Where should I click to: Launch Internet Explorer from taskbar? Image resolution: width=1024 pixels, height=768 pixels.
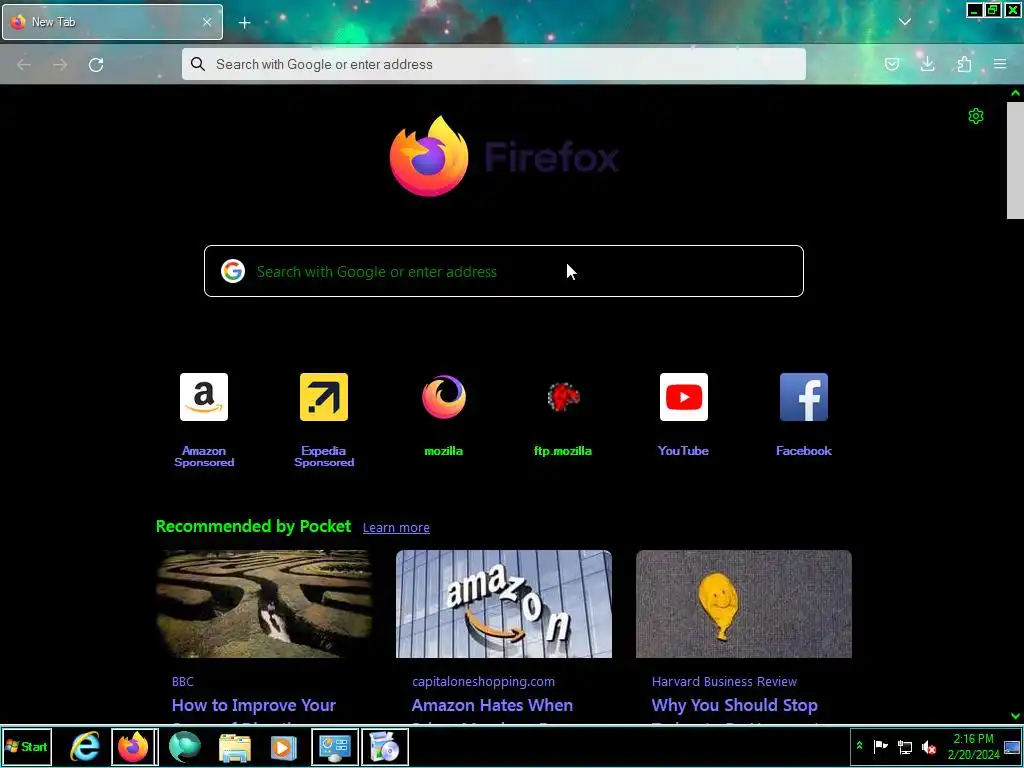click(85, 746)
